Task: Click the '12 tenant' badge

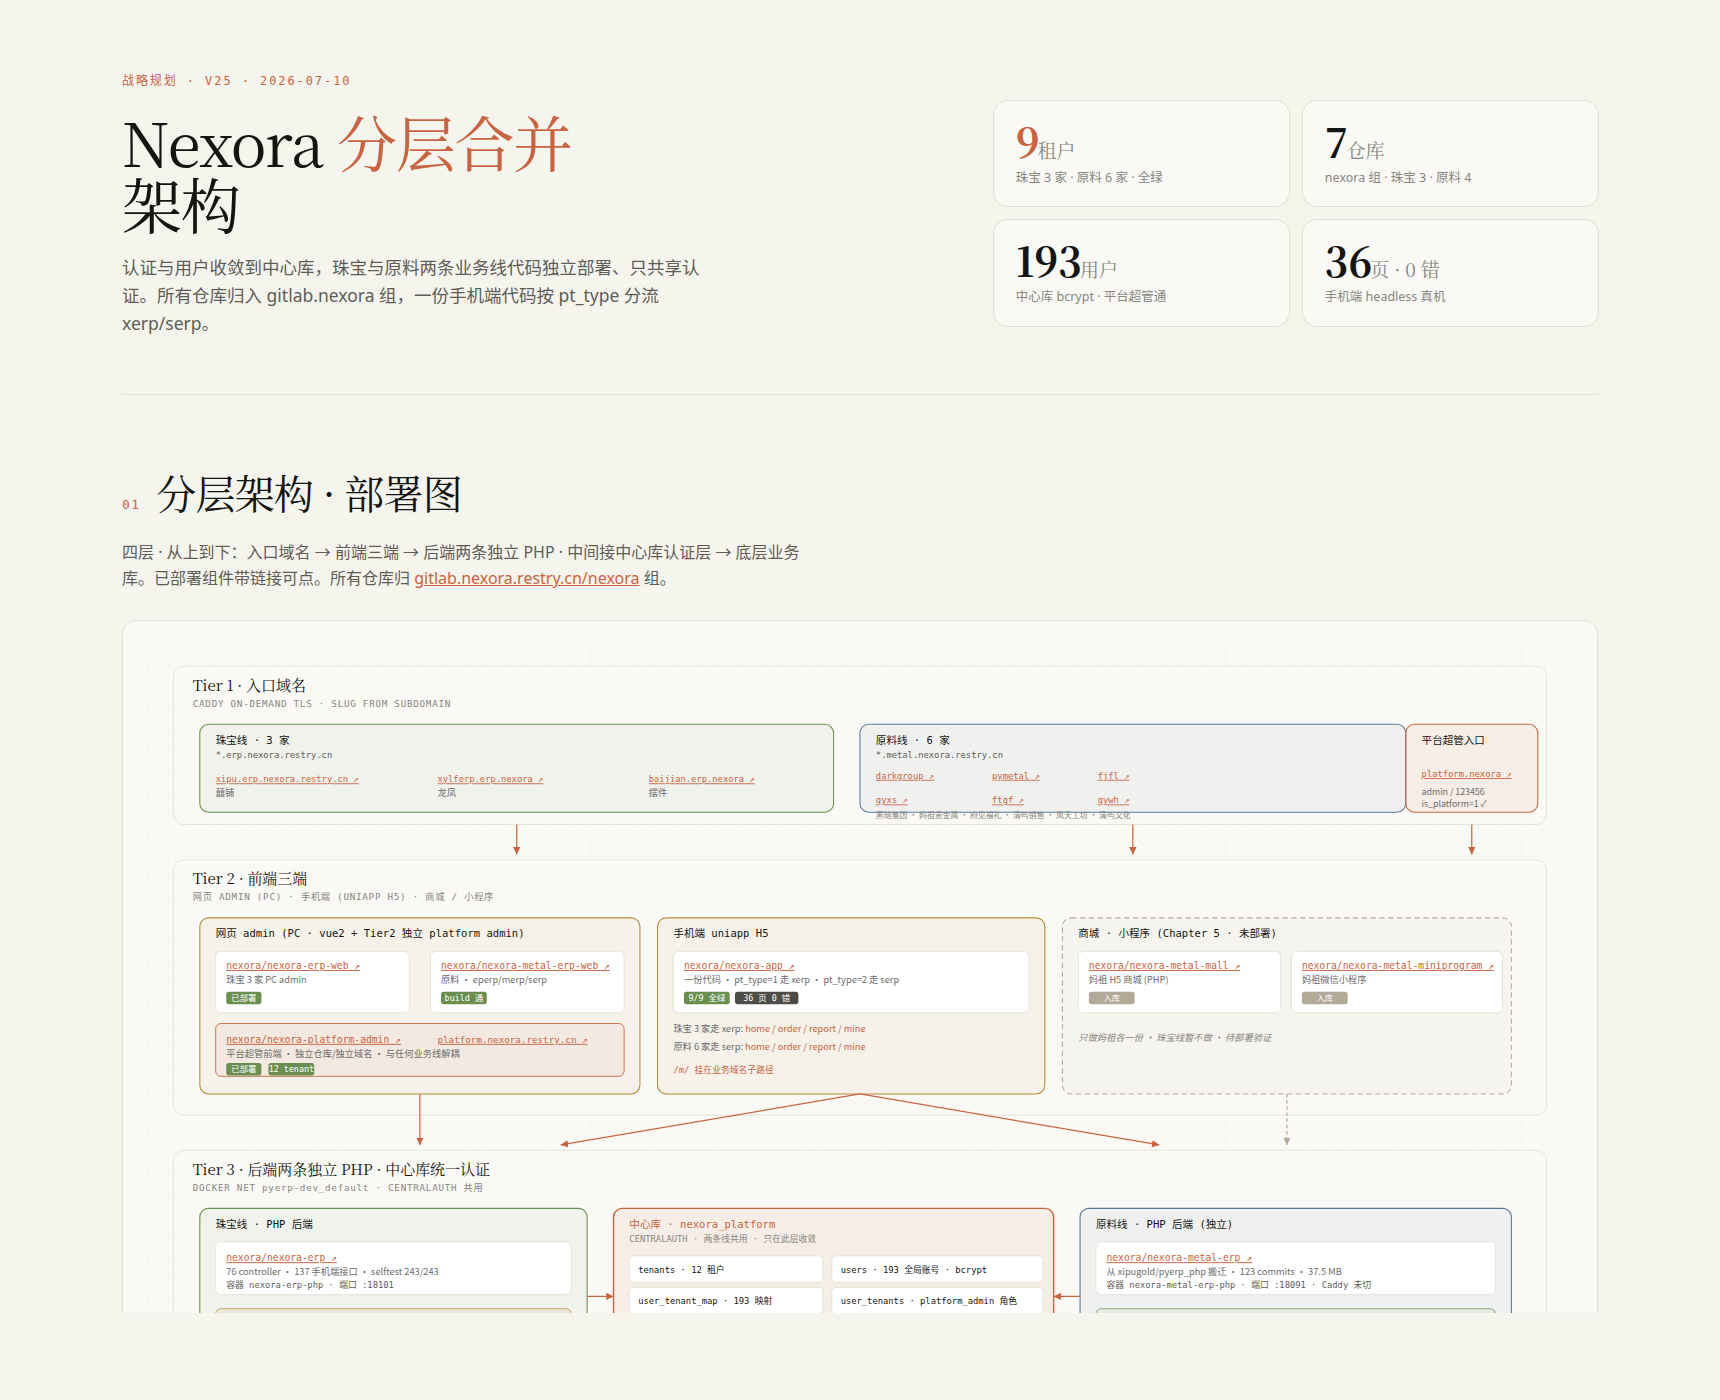Action: [290, 1069]
